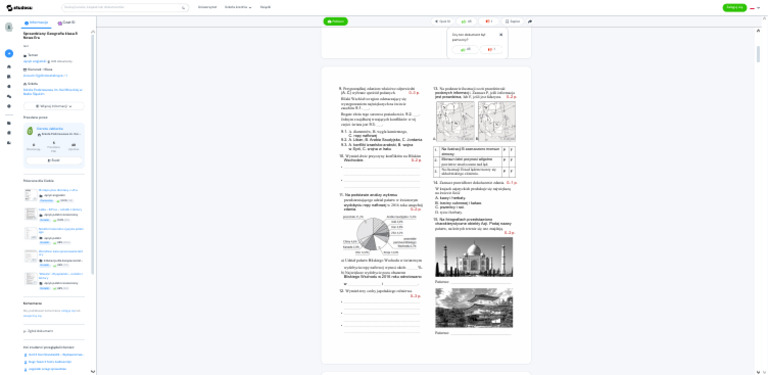
Task: Open the round icon below the sidebar divider
Action: coord(9,133)
